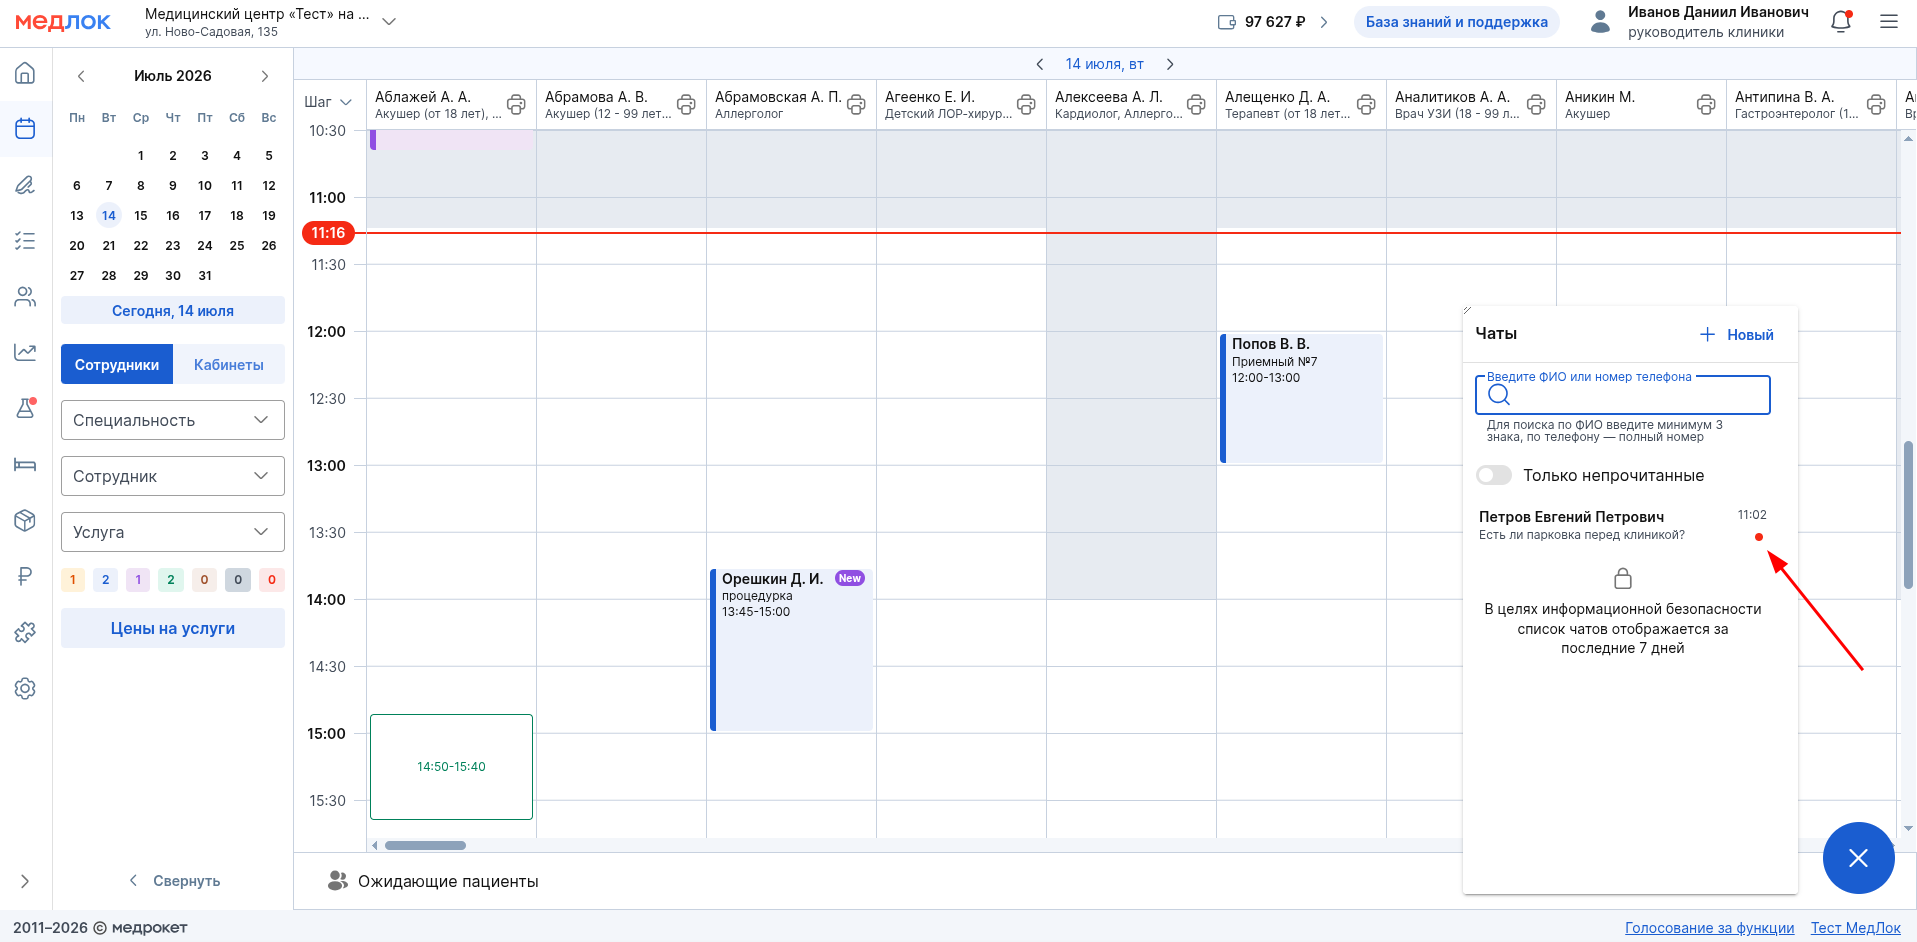Image resolution: width=1917 pixels, height=942 pixels.
Task: Start a new chat with Новый
Action: tap(1736, 335)
